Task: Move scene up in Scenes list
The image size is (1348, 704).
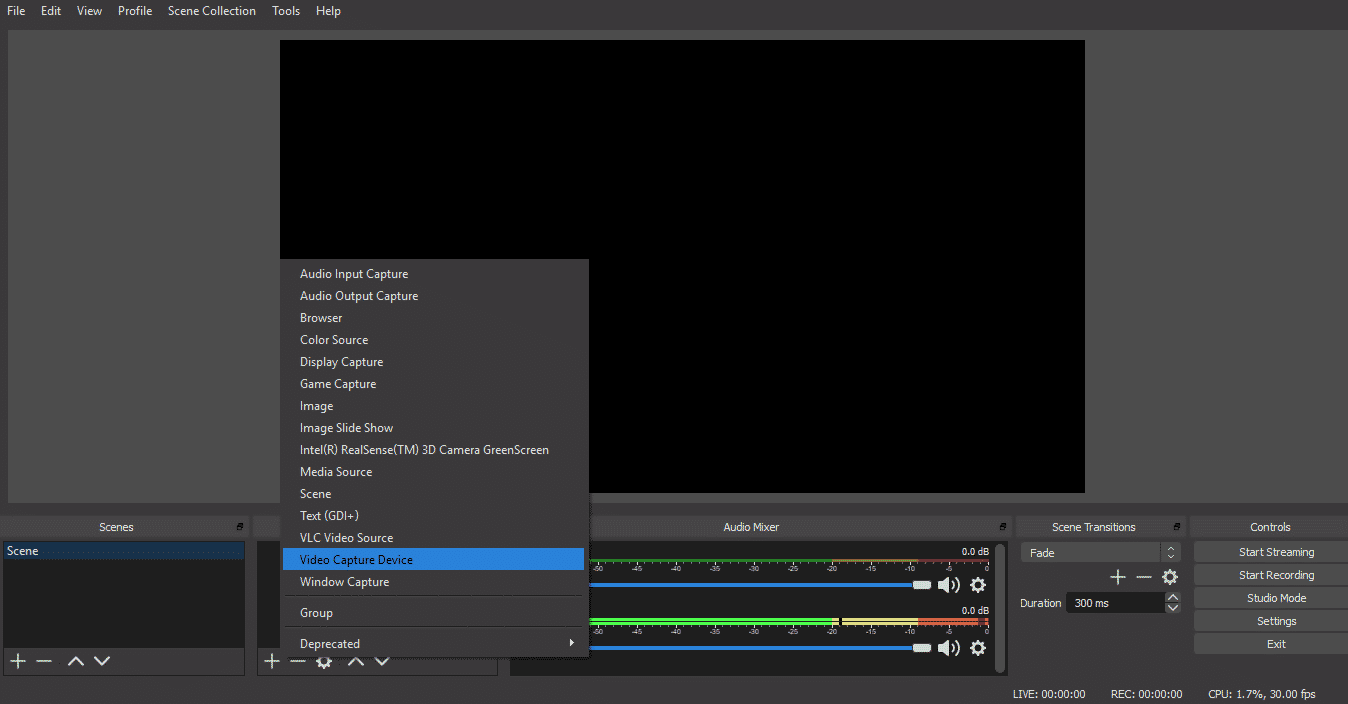Action: 75,661
